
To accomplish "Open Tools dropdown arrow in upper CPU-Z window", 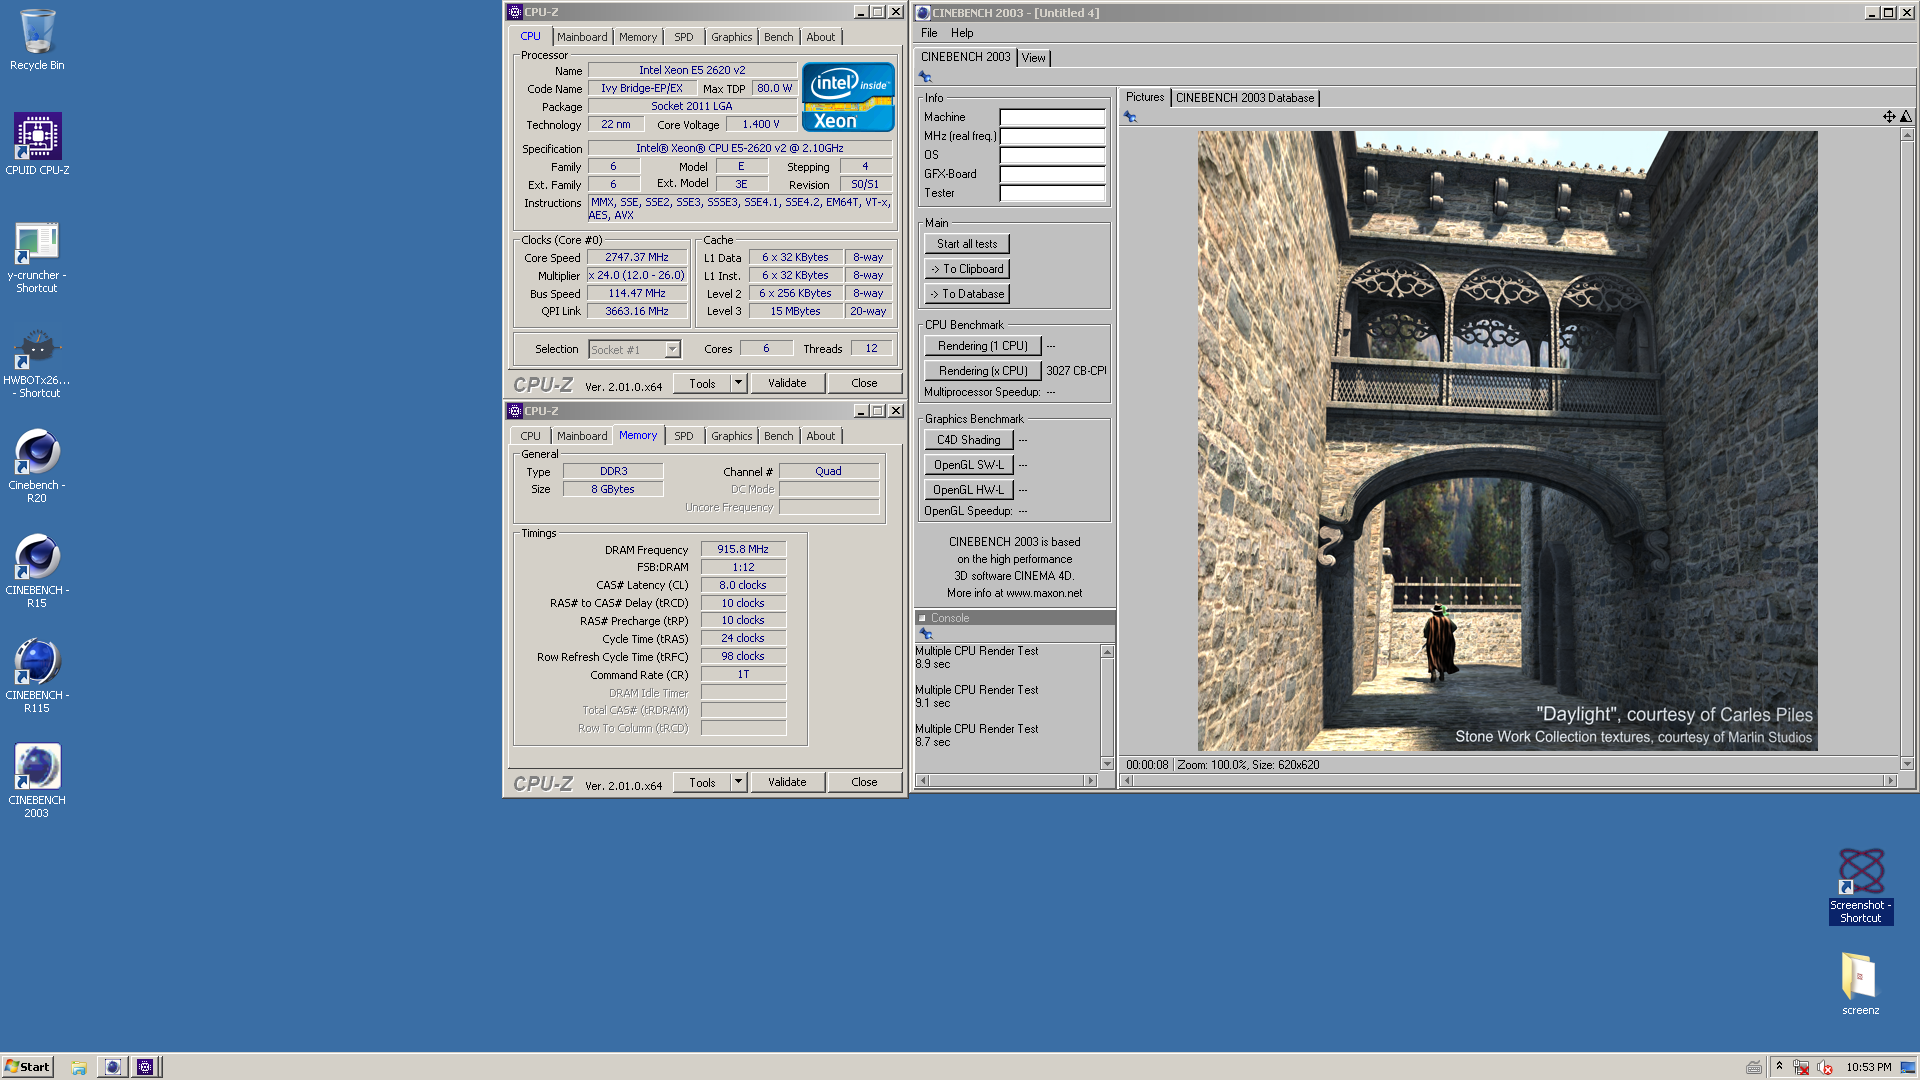I will pos(739,383).
